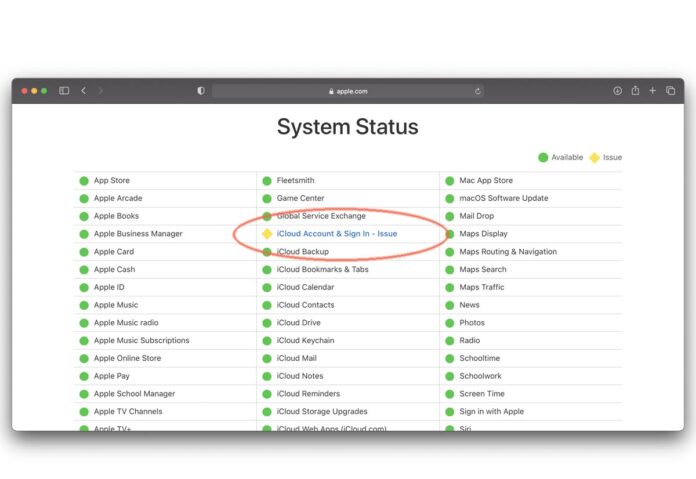The image size is (696, 479).
Task: Click the iCloud Keychain entry
Action: pos(305,340)
